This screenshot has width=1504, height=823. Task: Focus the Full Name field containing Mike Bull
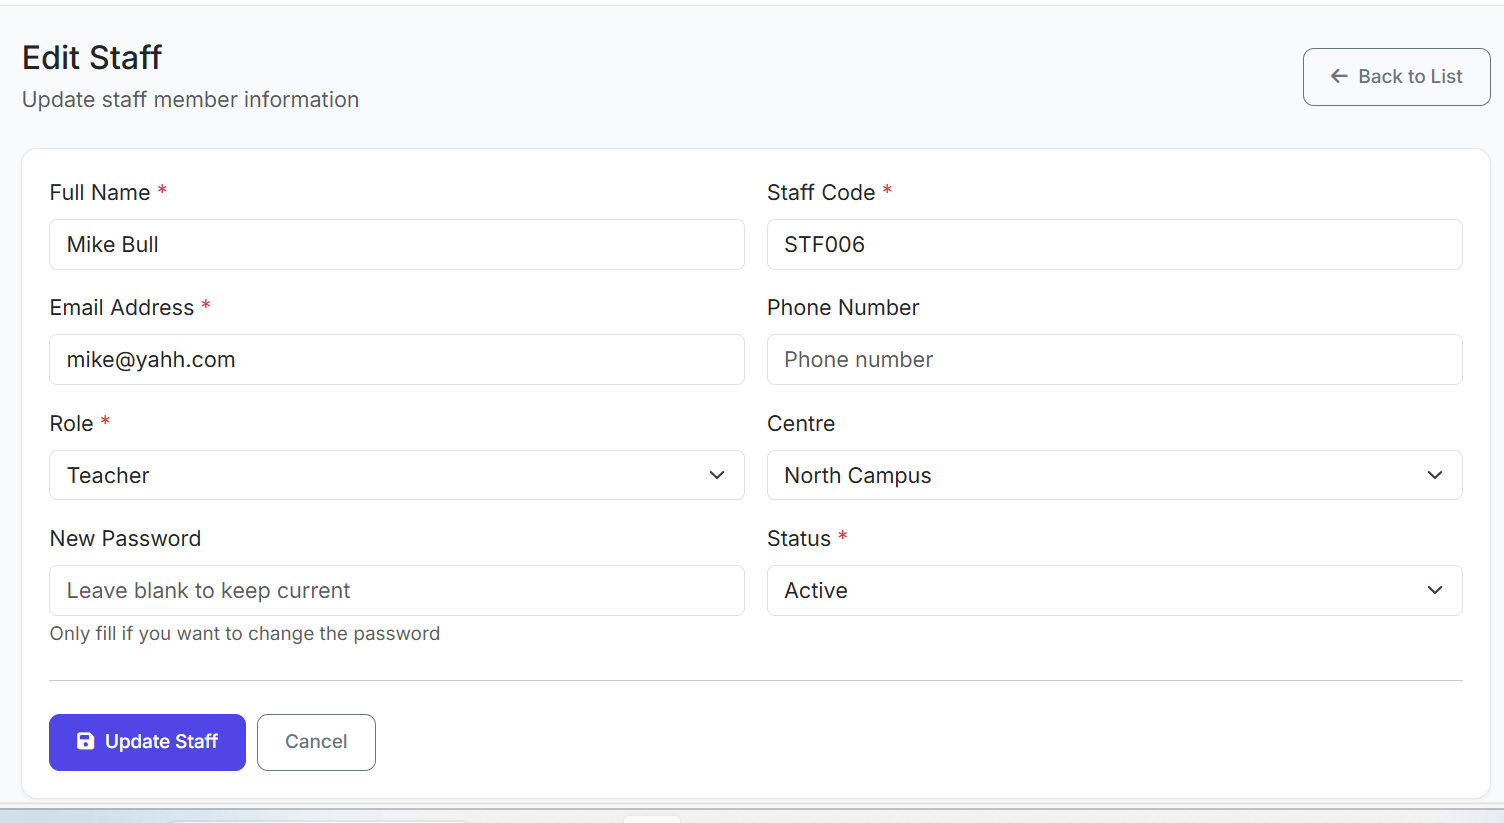click(x=396, y=244)
